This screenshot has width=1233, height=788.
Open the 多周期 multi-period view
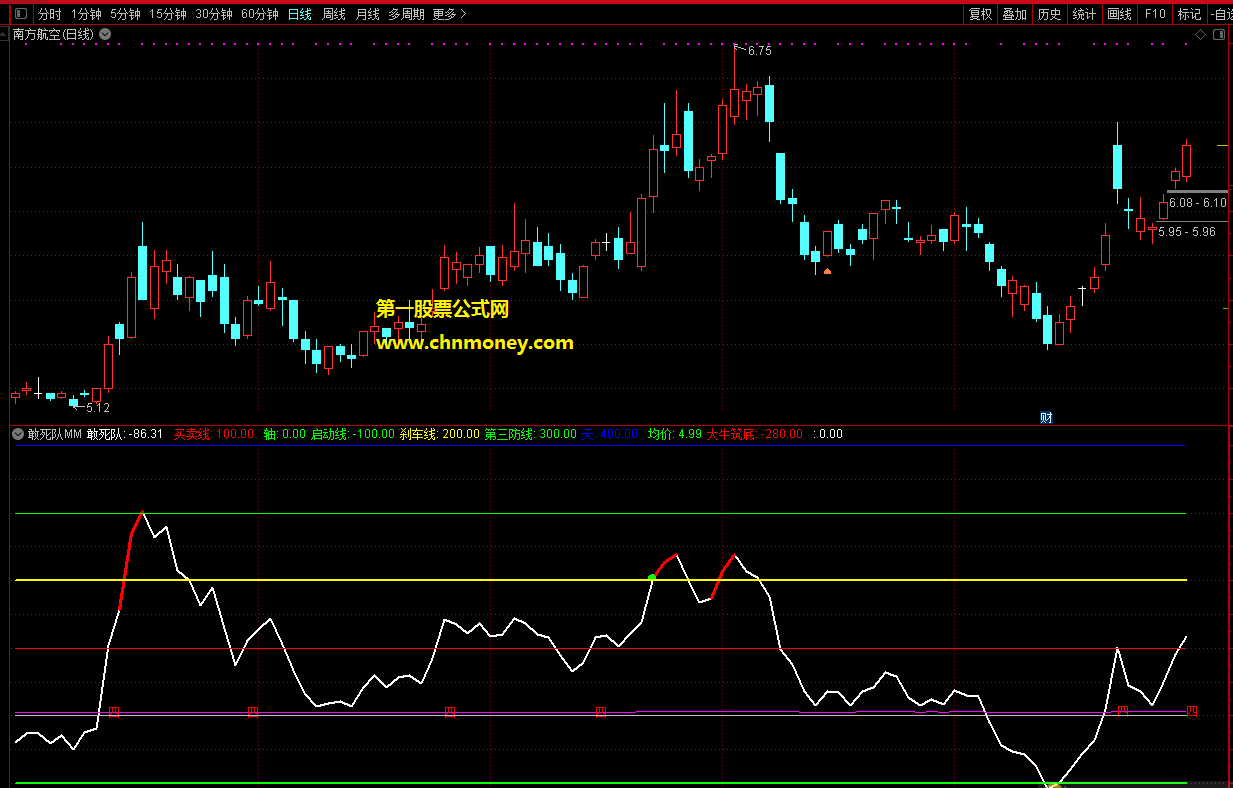406,14
